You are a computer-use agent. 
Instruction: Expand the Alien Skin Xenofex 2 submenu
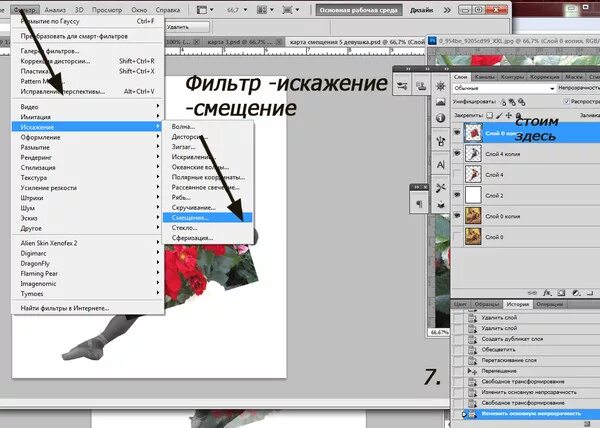[88, 243]
